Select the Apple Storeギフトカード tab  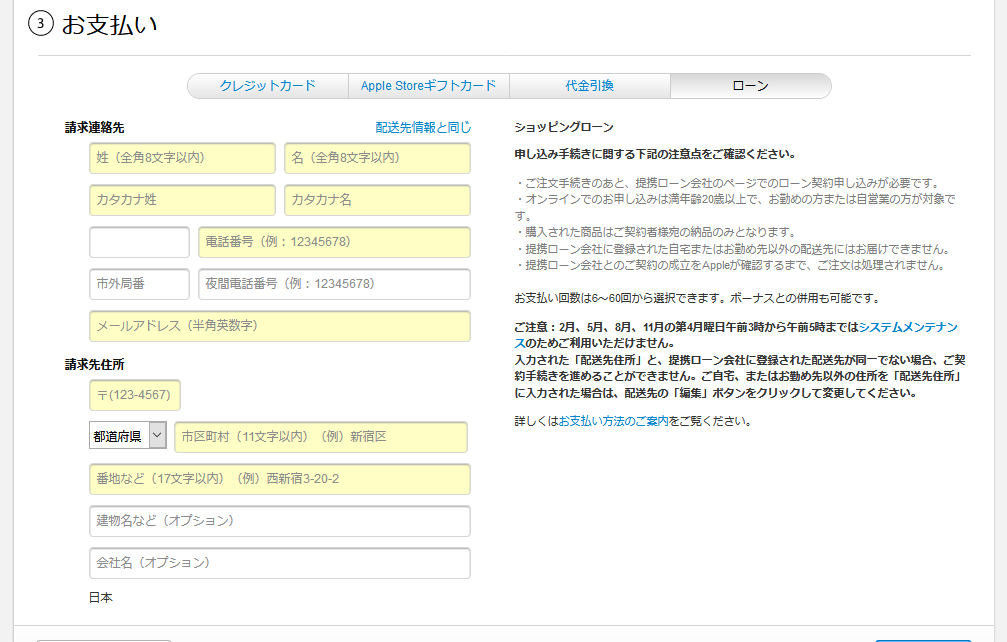429,86
